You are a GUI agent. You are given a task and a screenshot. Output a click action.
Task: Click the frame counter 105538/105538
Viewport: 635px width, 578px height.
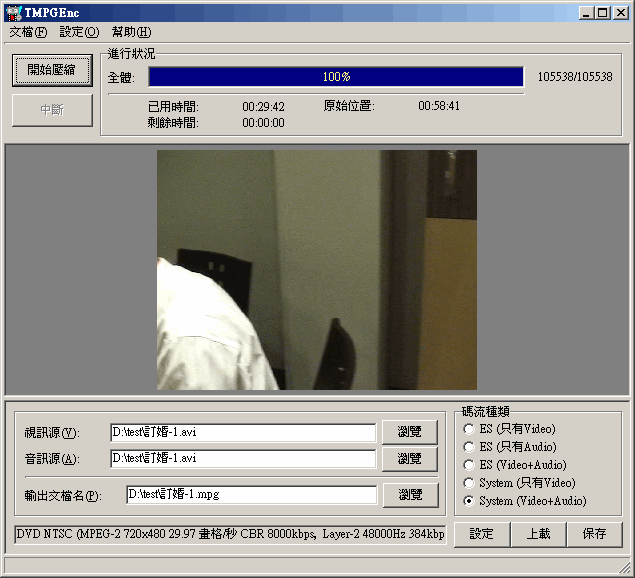[575, 77]
